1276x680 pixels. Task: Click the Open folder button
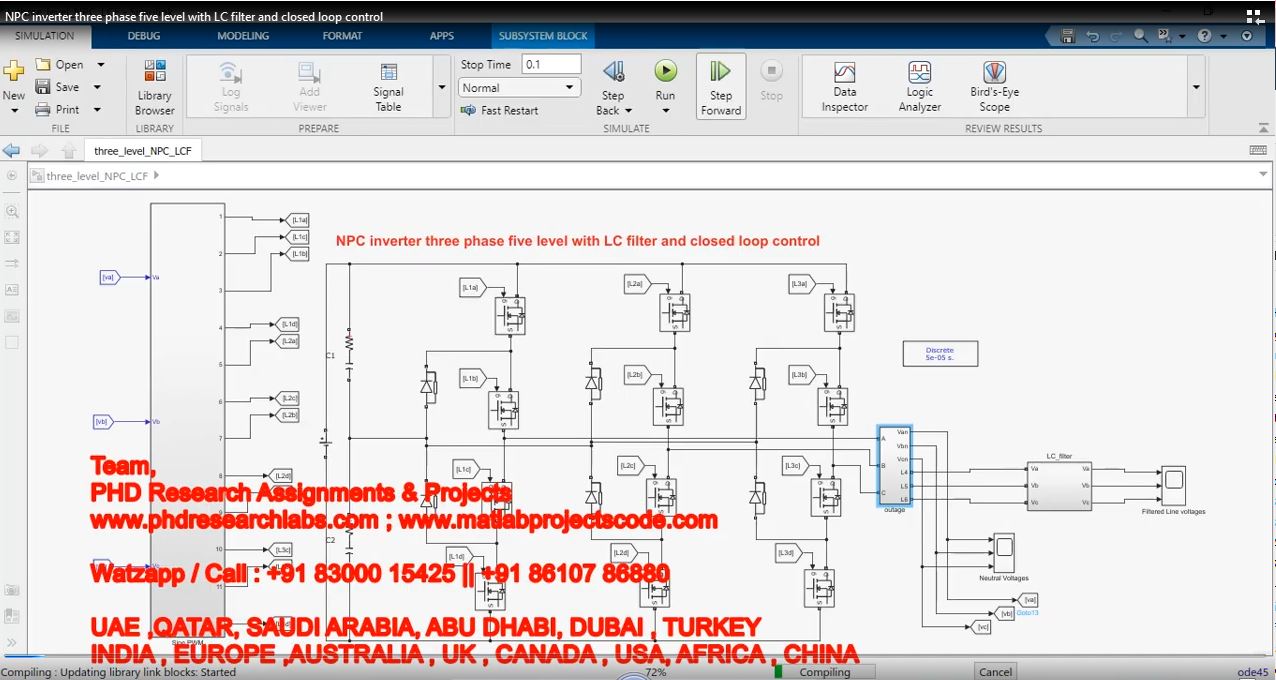(59, 64)
